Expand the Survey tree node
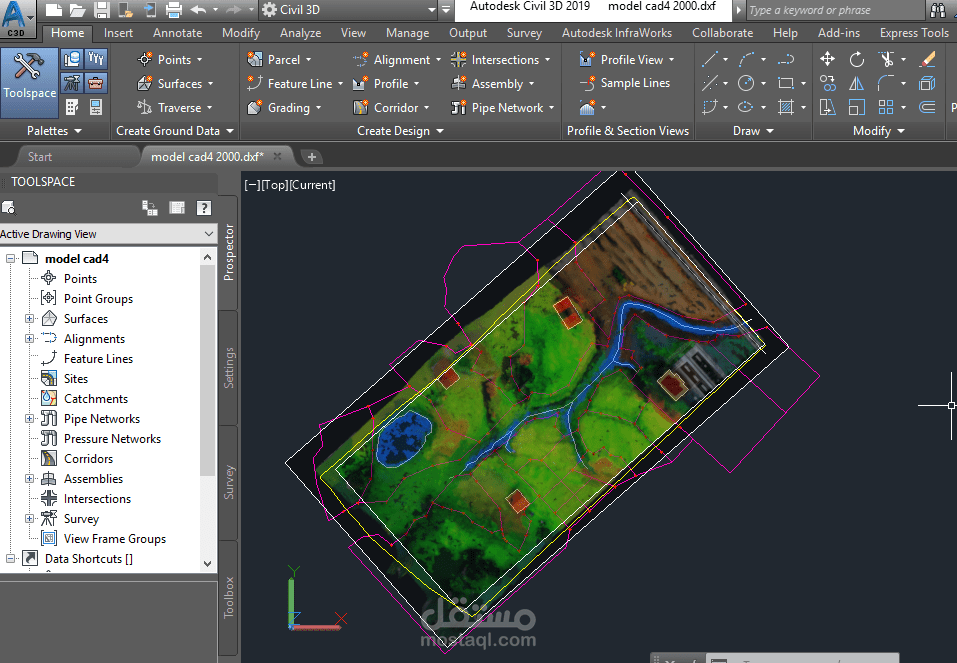This screenshot has height=663, width=957. (x=29, y=519)
